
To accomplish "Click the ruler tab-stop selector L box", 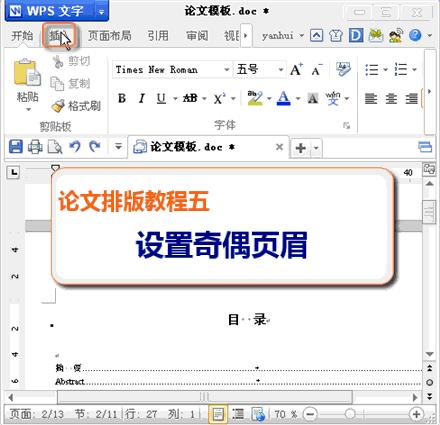I will tap(13, 172).
